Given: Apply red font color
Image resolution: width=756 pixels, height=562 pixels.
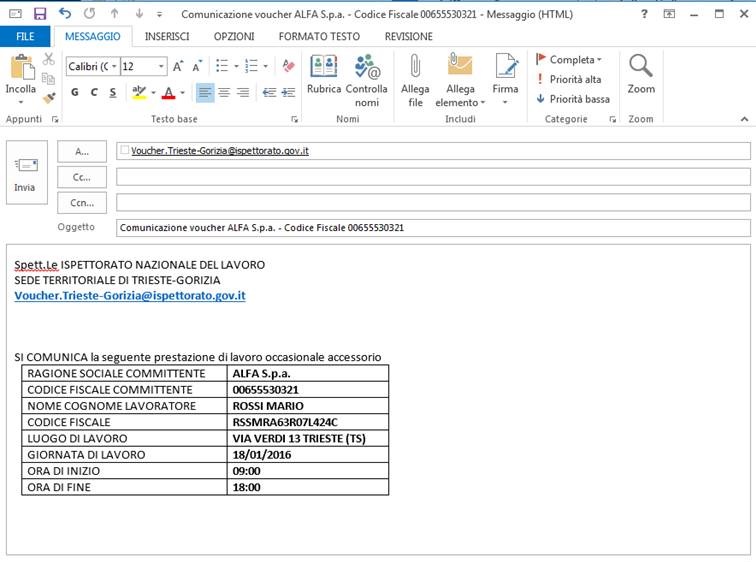Looking at the screenshot, I should [168, 92].
